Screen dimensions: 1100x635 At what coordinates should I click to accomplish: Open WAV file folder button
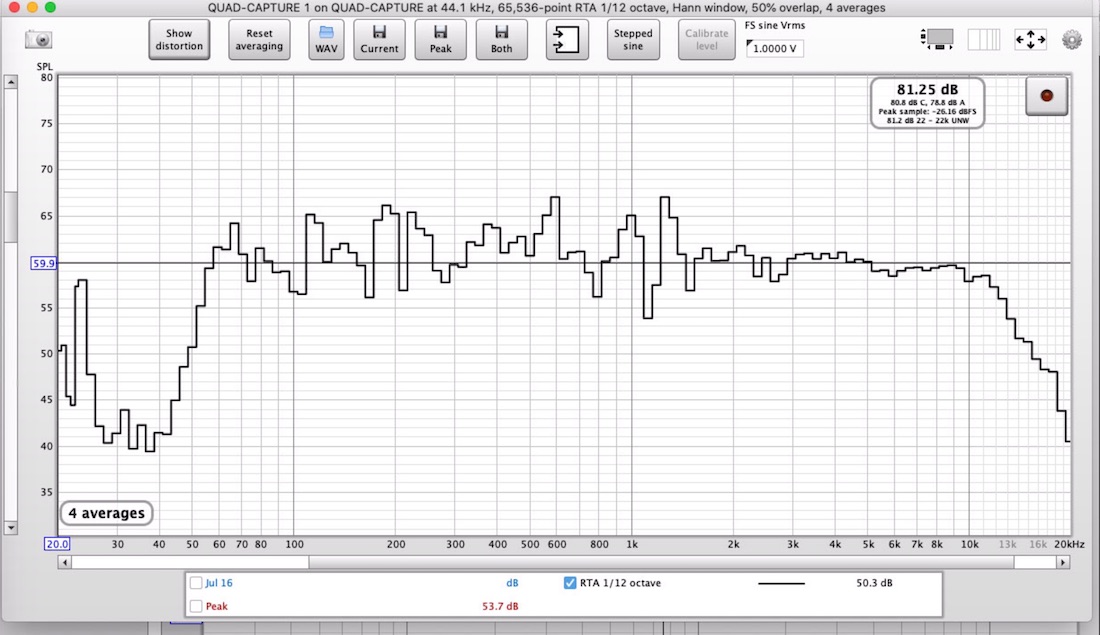tap(326, 39)
